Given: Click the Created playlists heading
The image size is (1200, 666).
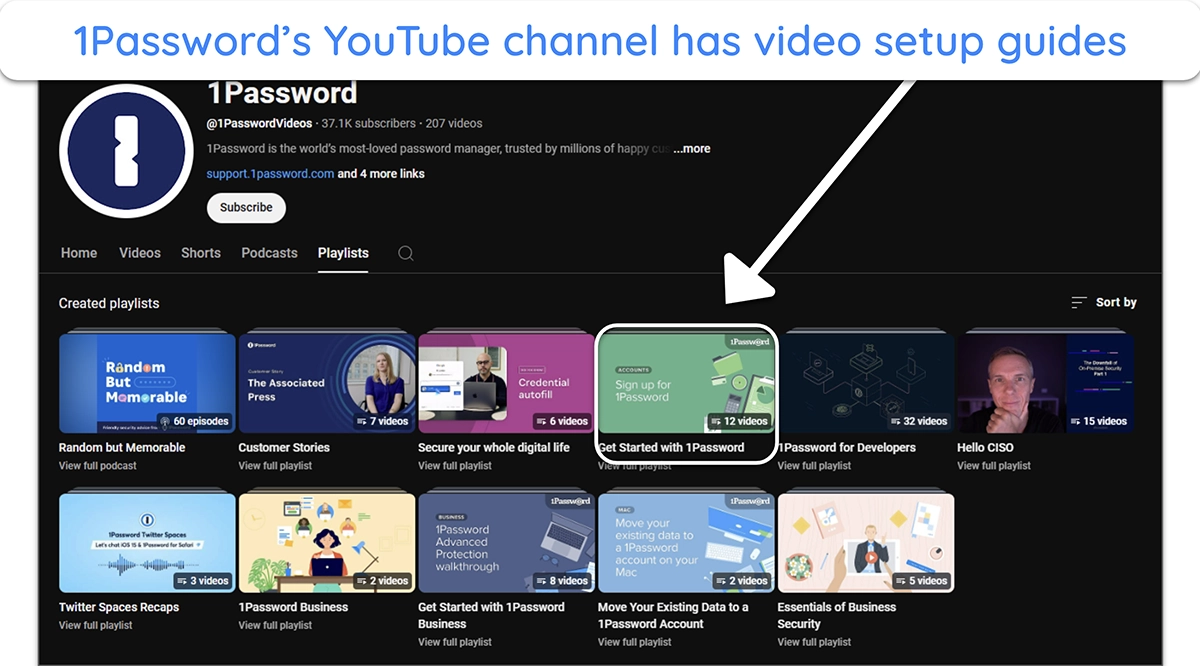Looking at the screenshot, I should [x=109, y=303].
